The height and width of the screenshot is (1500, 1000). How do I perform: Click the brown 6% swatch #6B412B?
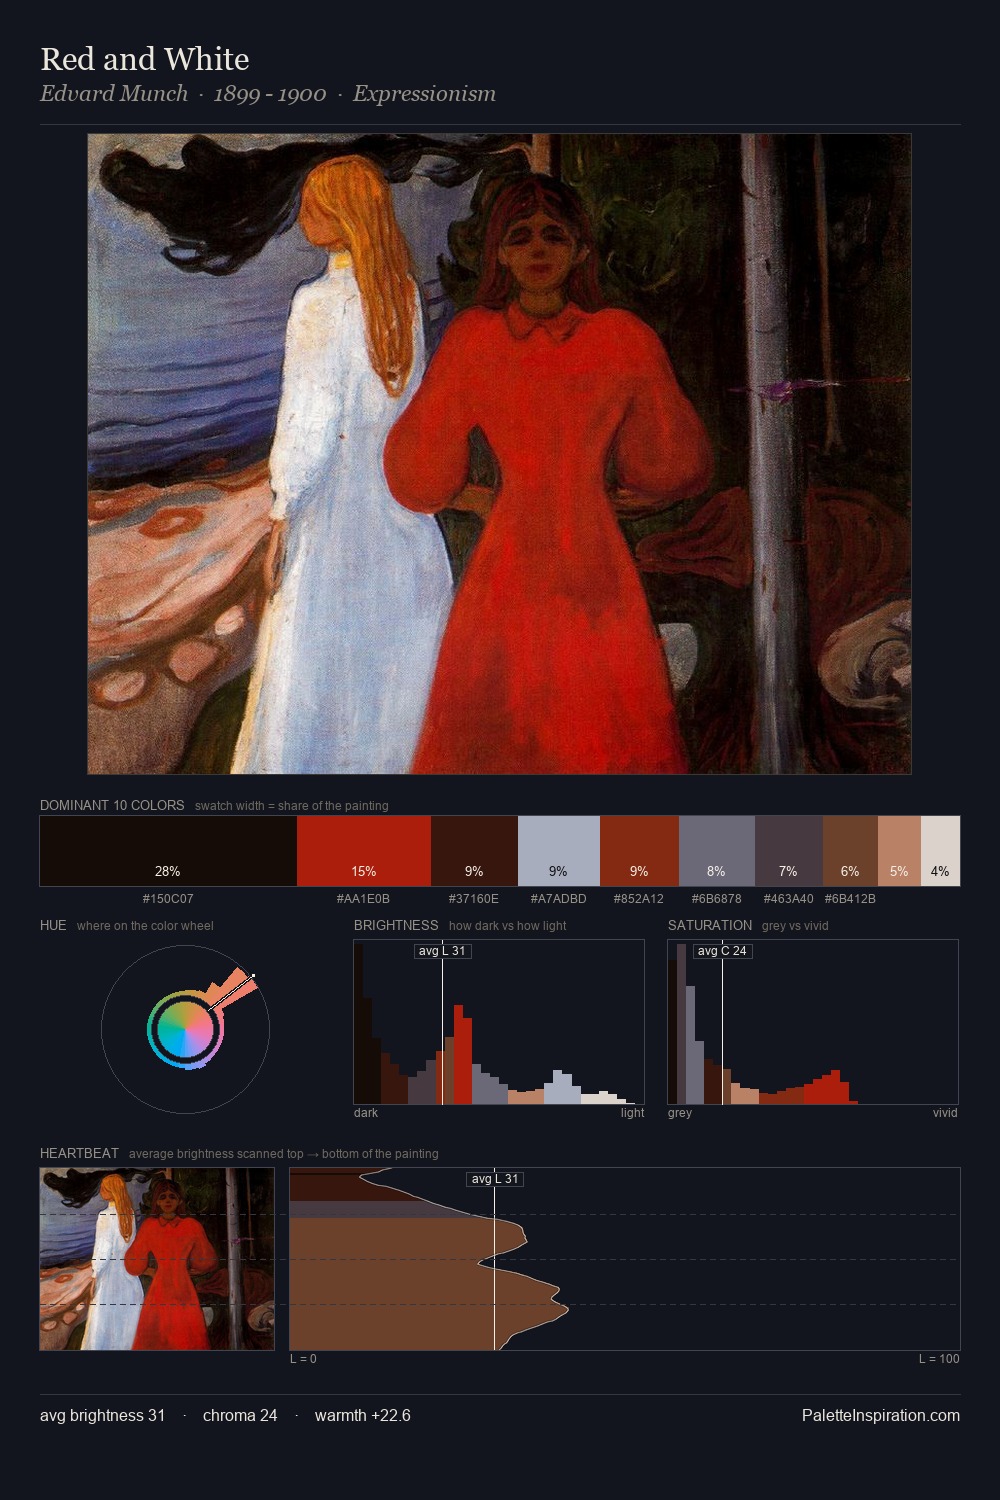pos(850,851)
